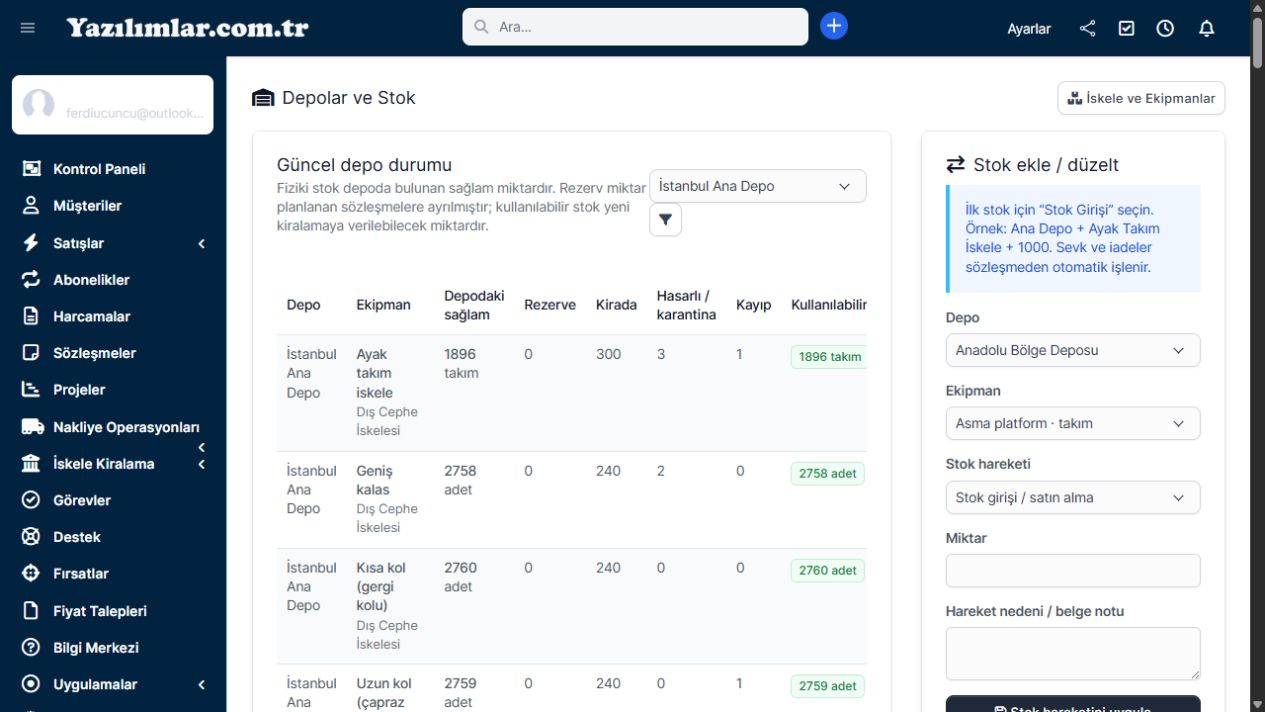Viewport: 1265px width, 712px height.
Task: Open the checklist tasks icon in header
Action: click(1126, 28)
